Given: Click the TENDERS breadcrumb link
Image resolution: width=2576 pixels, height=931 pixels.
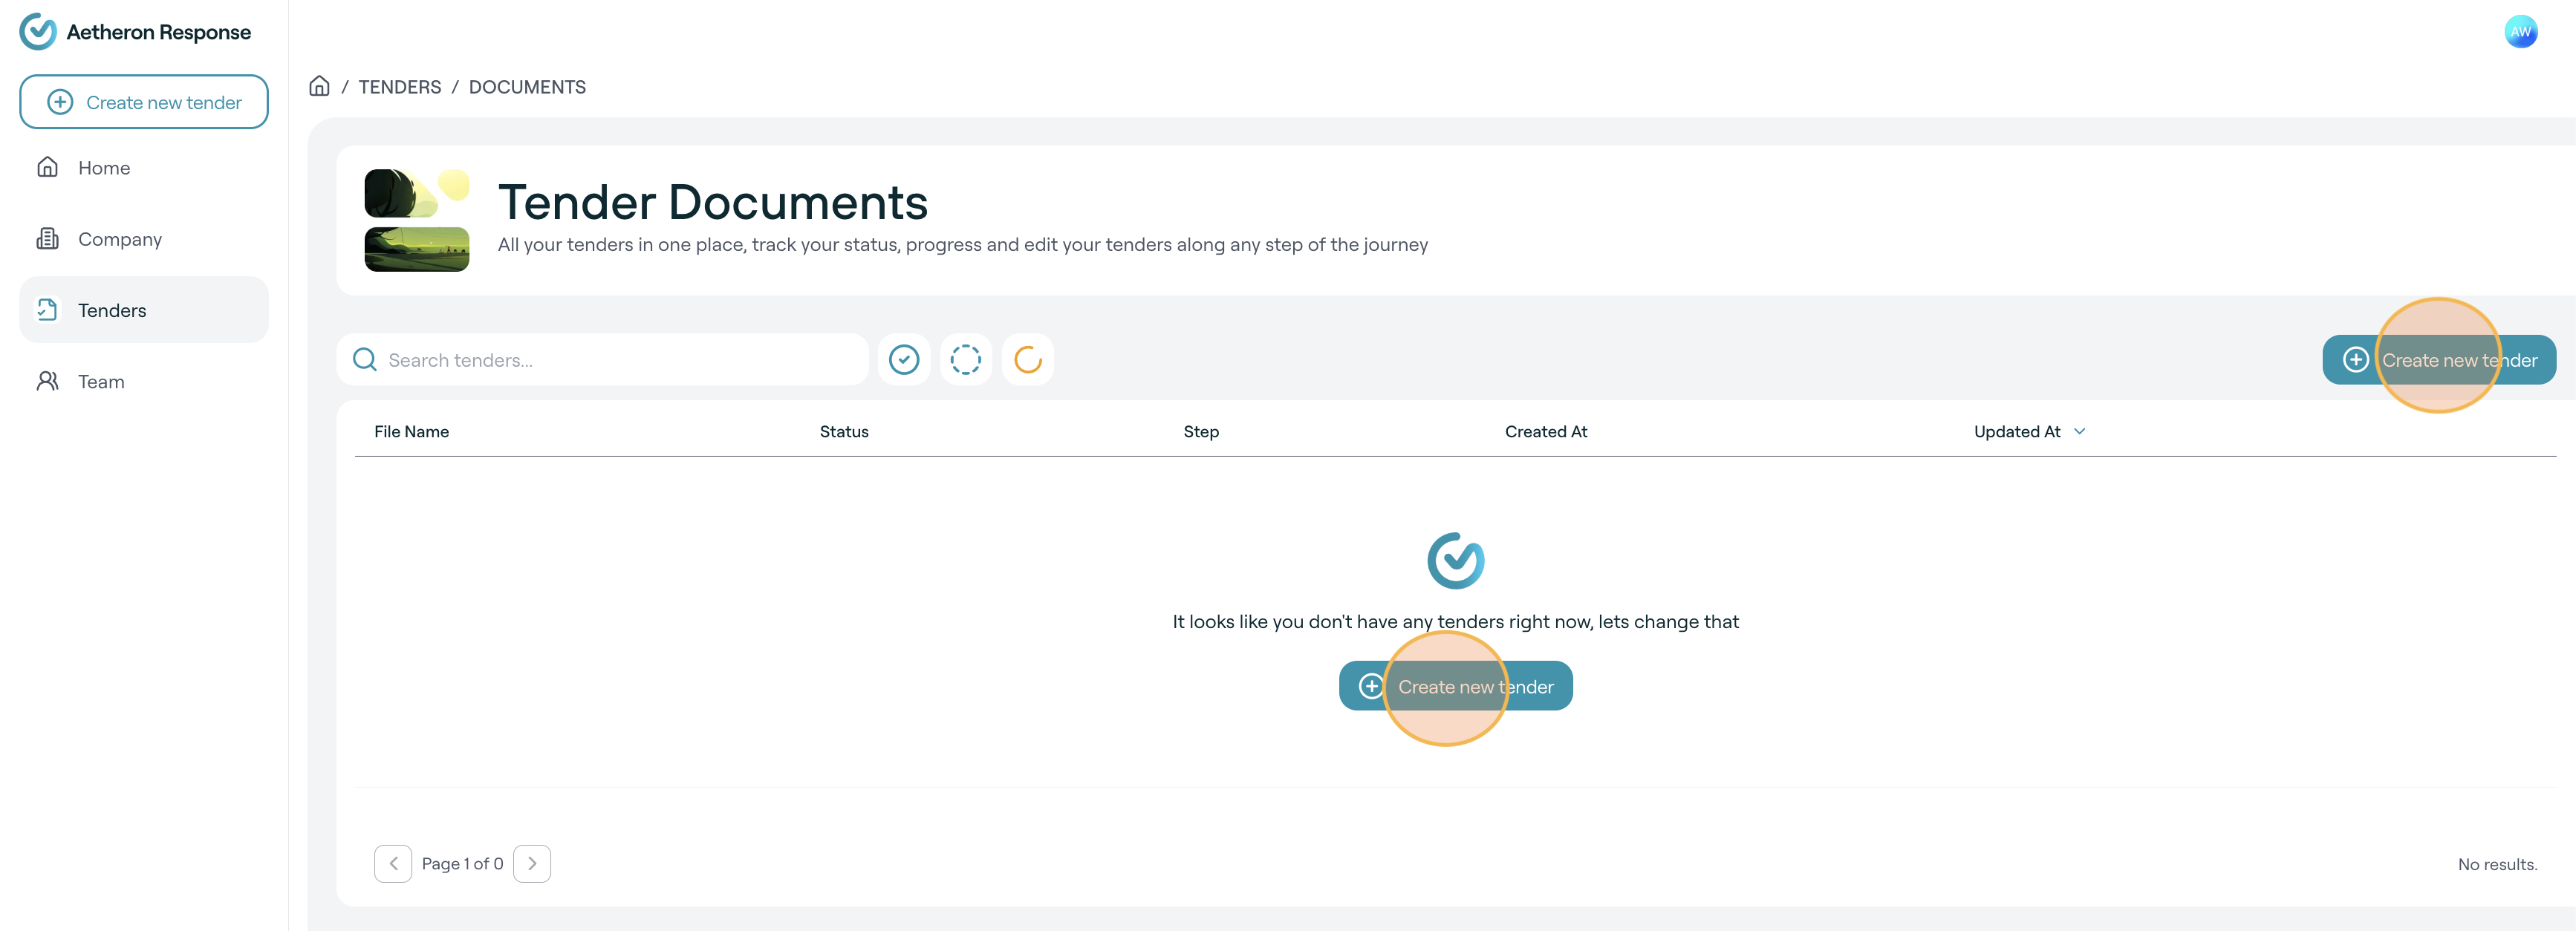Looking at the screenshot, I should click(399, 87).
